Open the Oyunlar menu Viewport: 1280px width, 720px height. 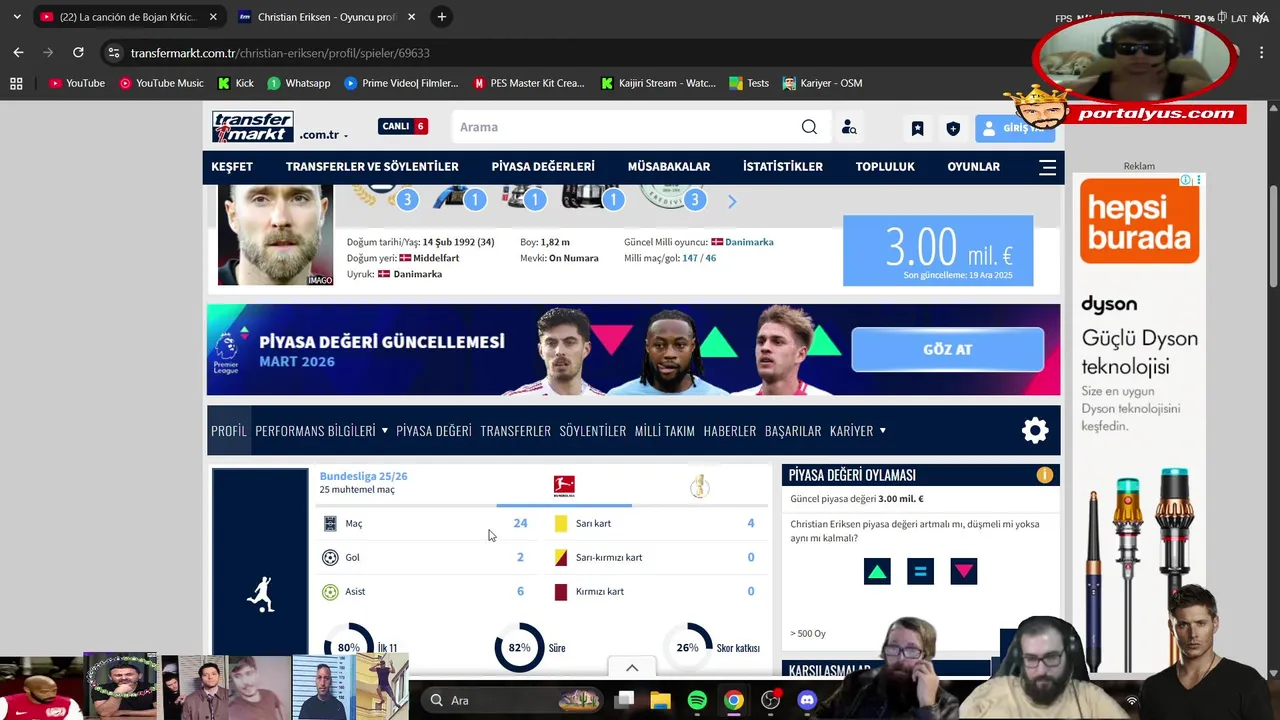click(x=974, y=167)
